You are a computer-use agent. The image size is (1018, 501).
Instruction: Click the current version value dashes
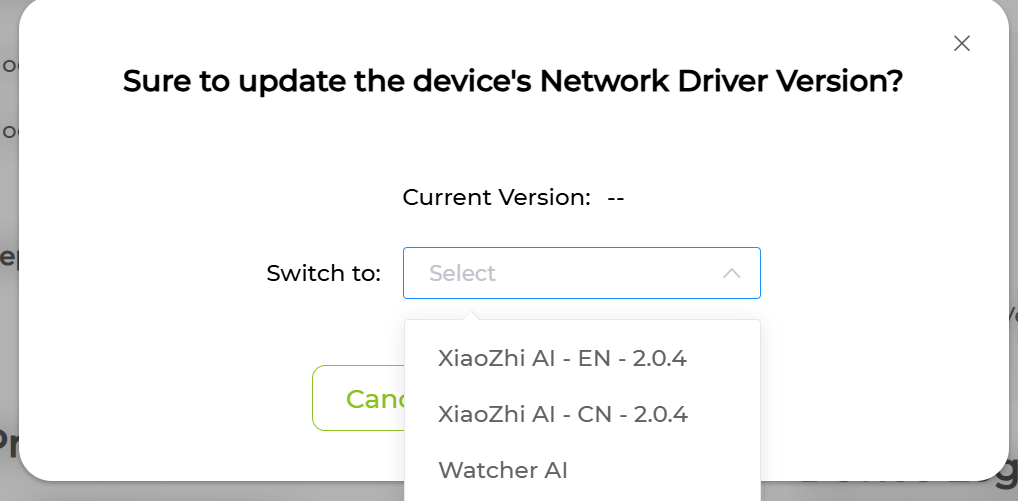[x=616, y=198]
